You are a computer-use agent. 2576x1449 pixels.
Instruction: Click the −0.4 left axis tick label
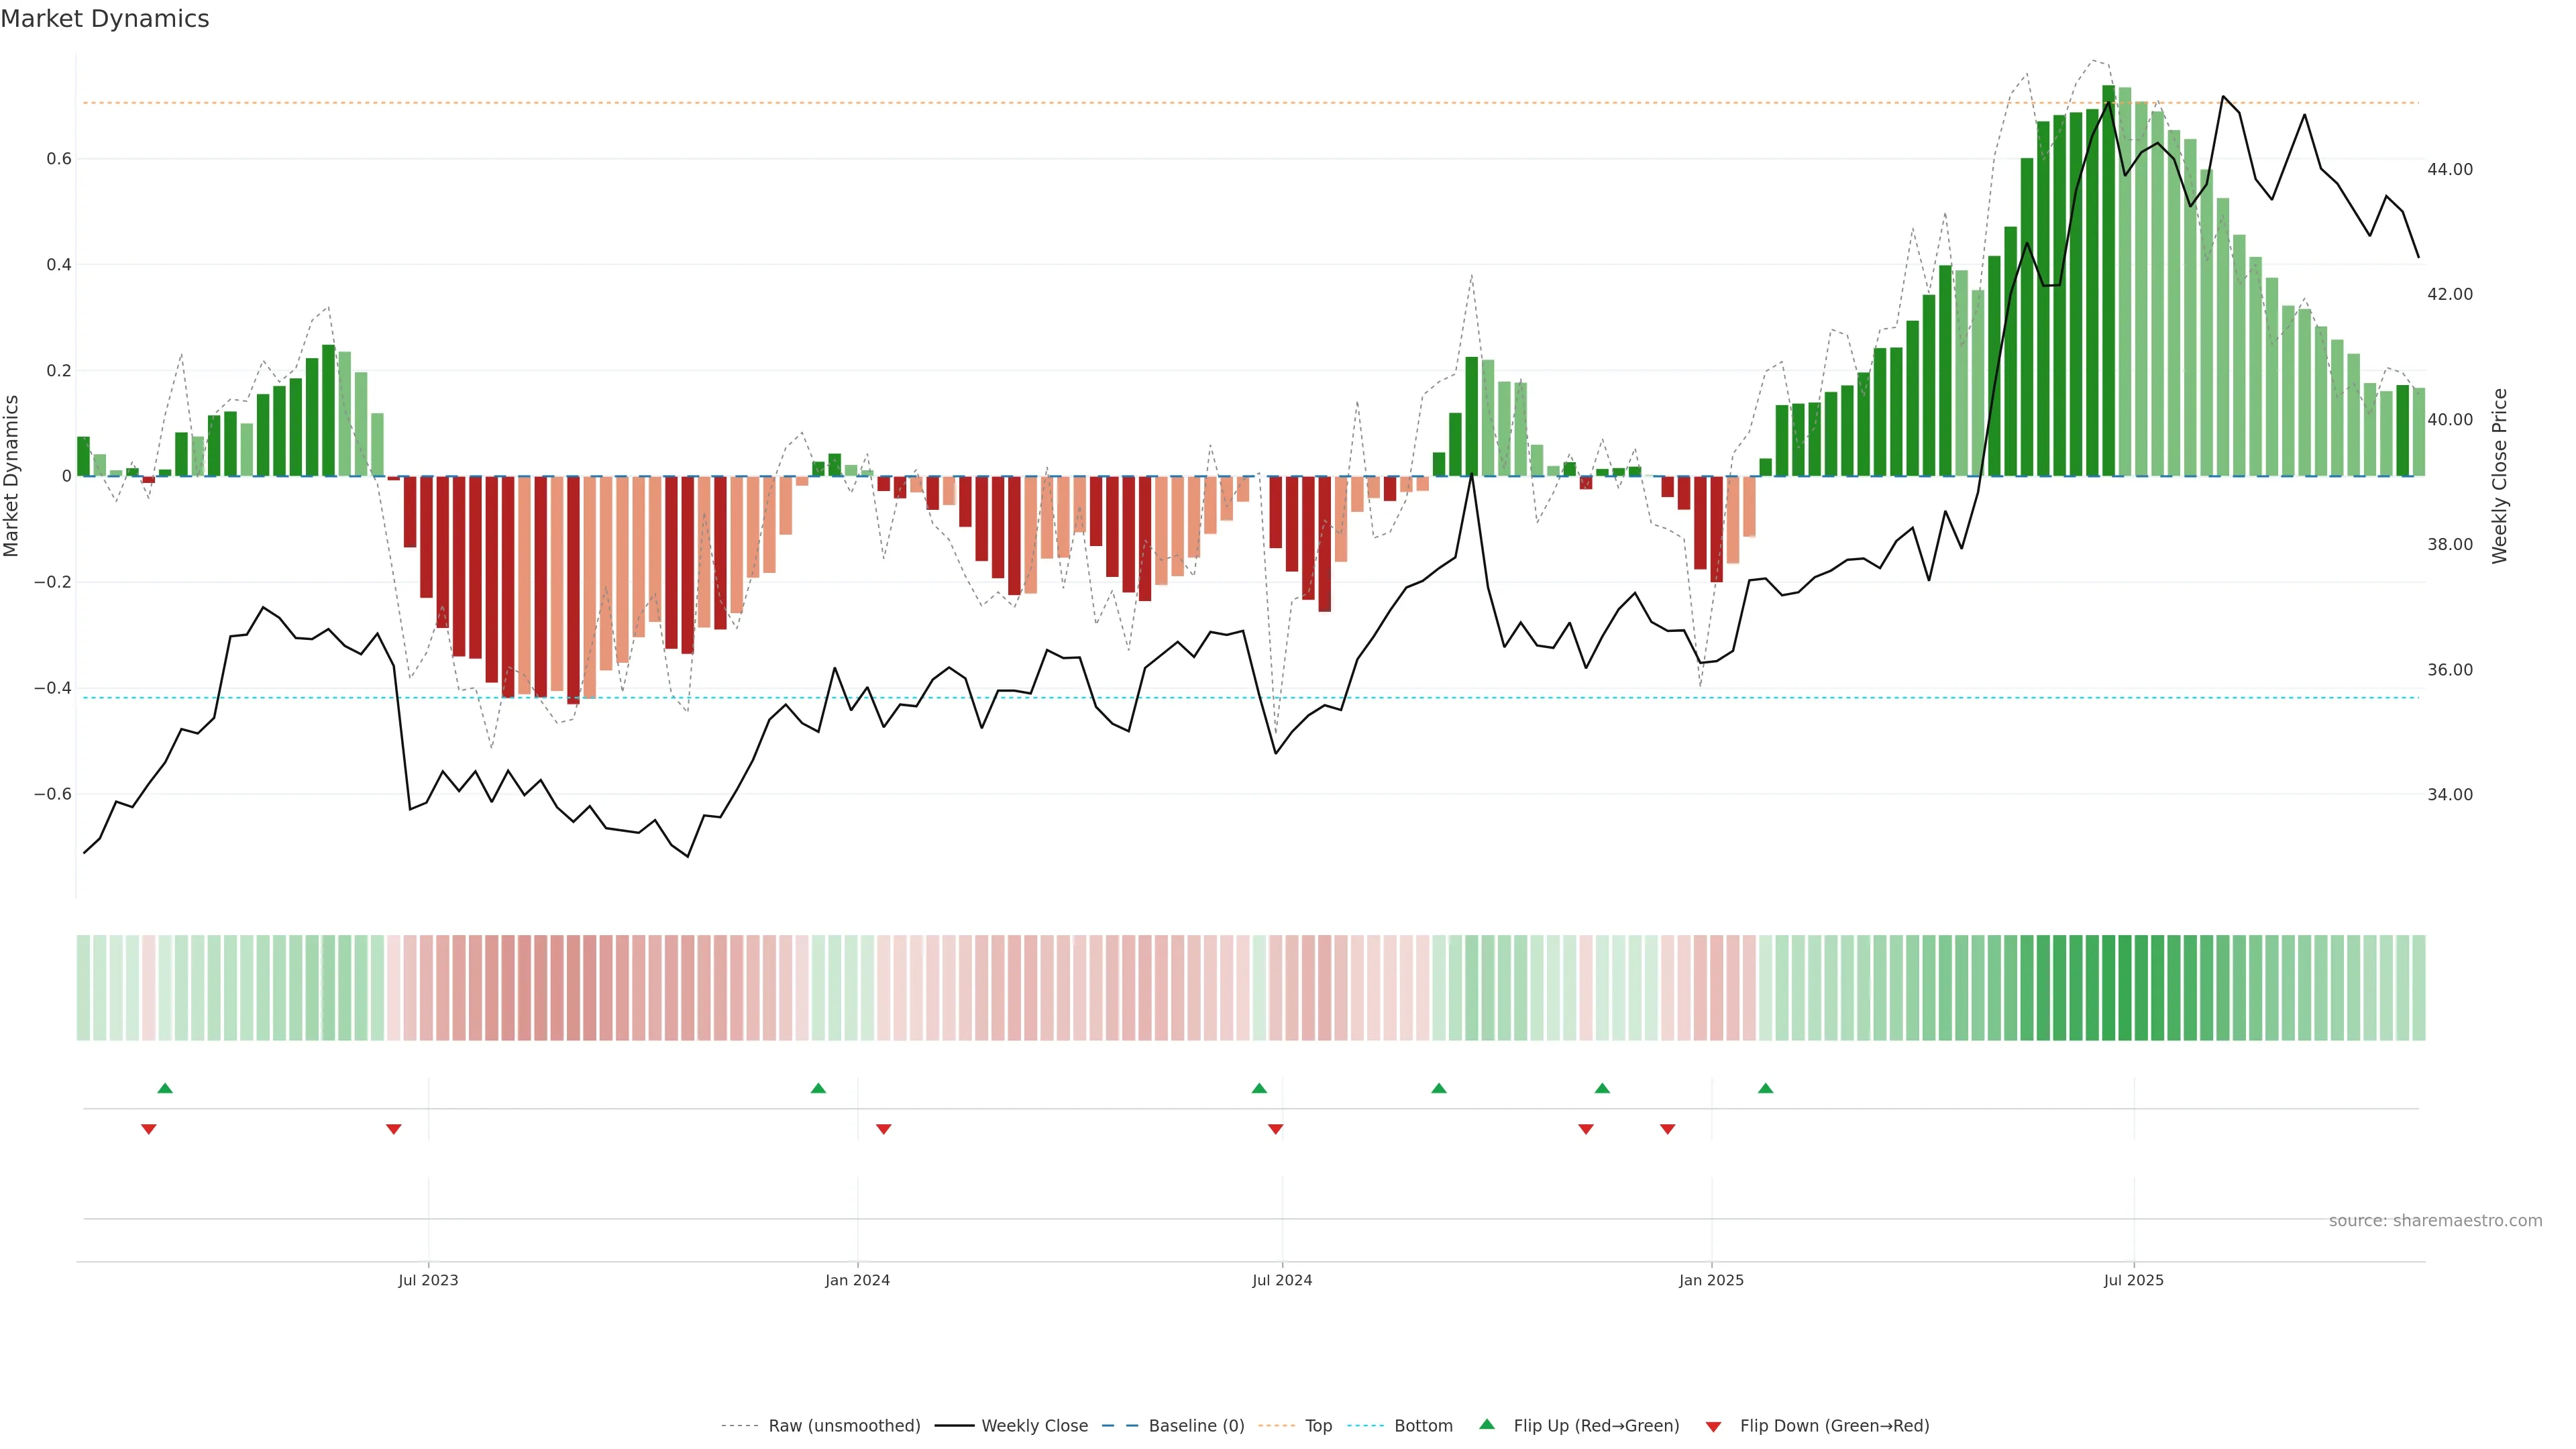click(x=53, y=688)
